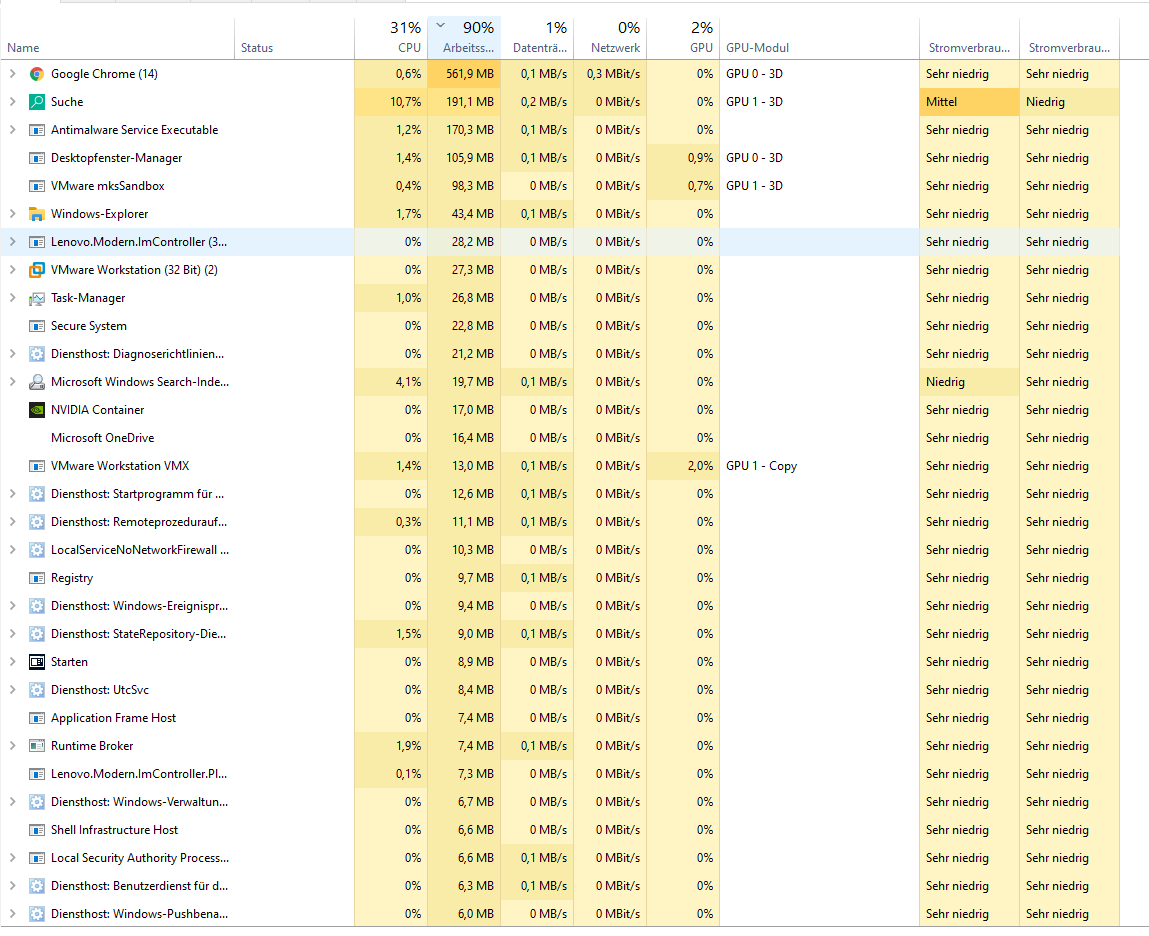1149x936 pixels.
Task: Click the Application Frame Host icon
Action: tap(37, 718)
